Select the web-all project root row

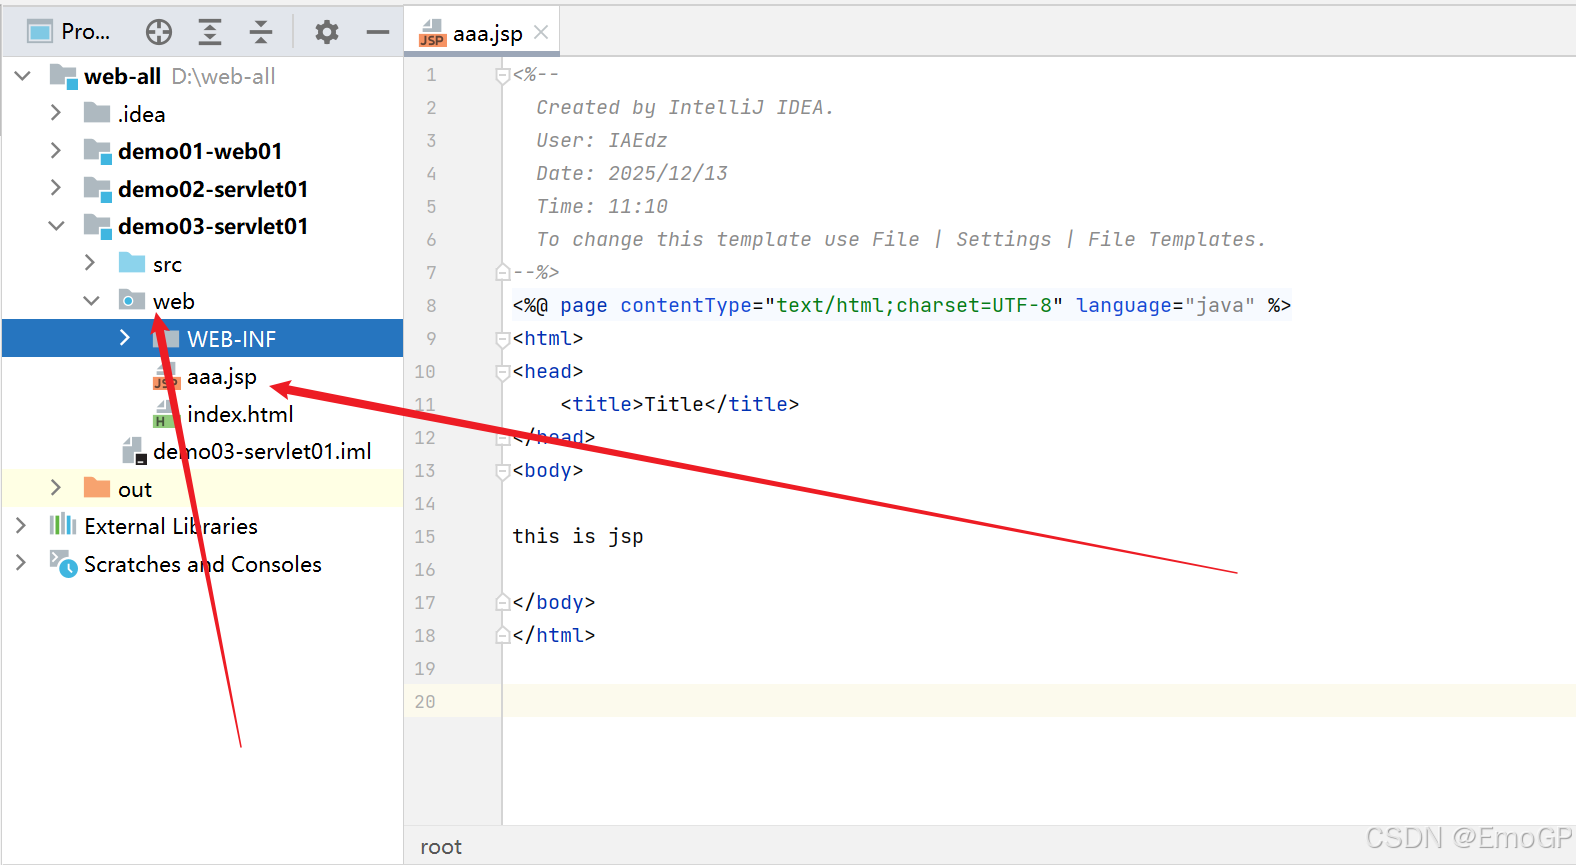click(x=202, y=76)
